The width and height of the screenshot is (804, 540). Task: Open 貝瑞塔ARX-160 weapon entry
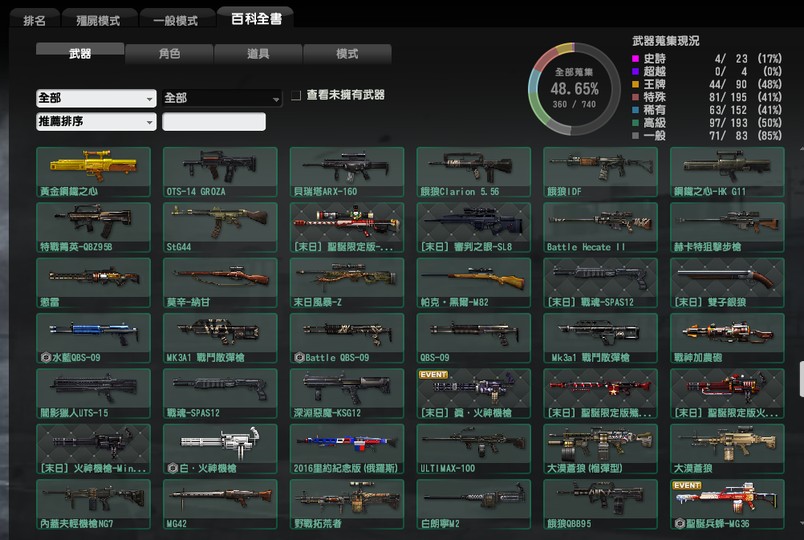[347, 172]
